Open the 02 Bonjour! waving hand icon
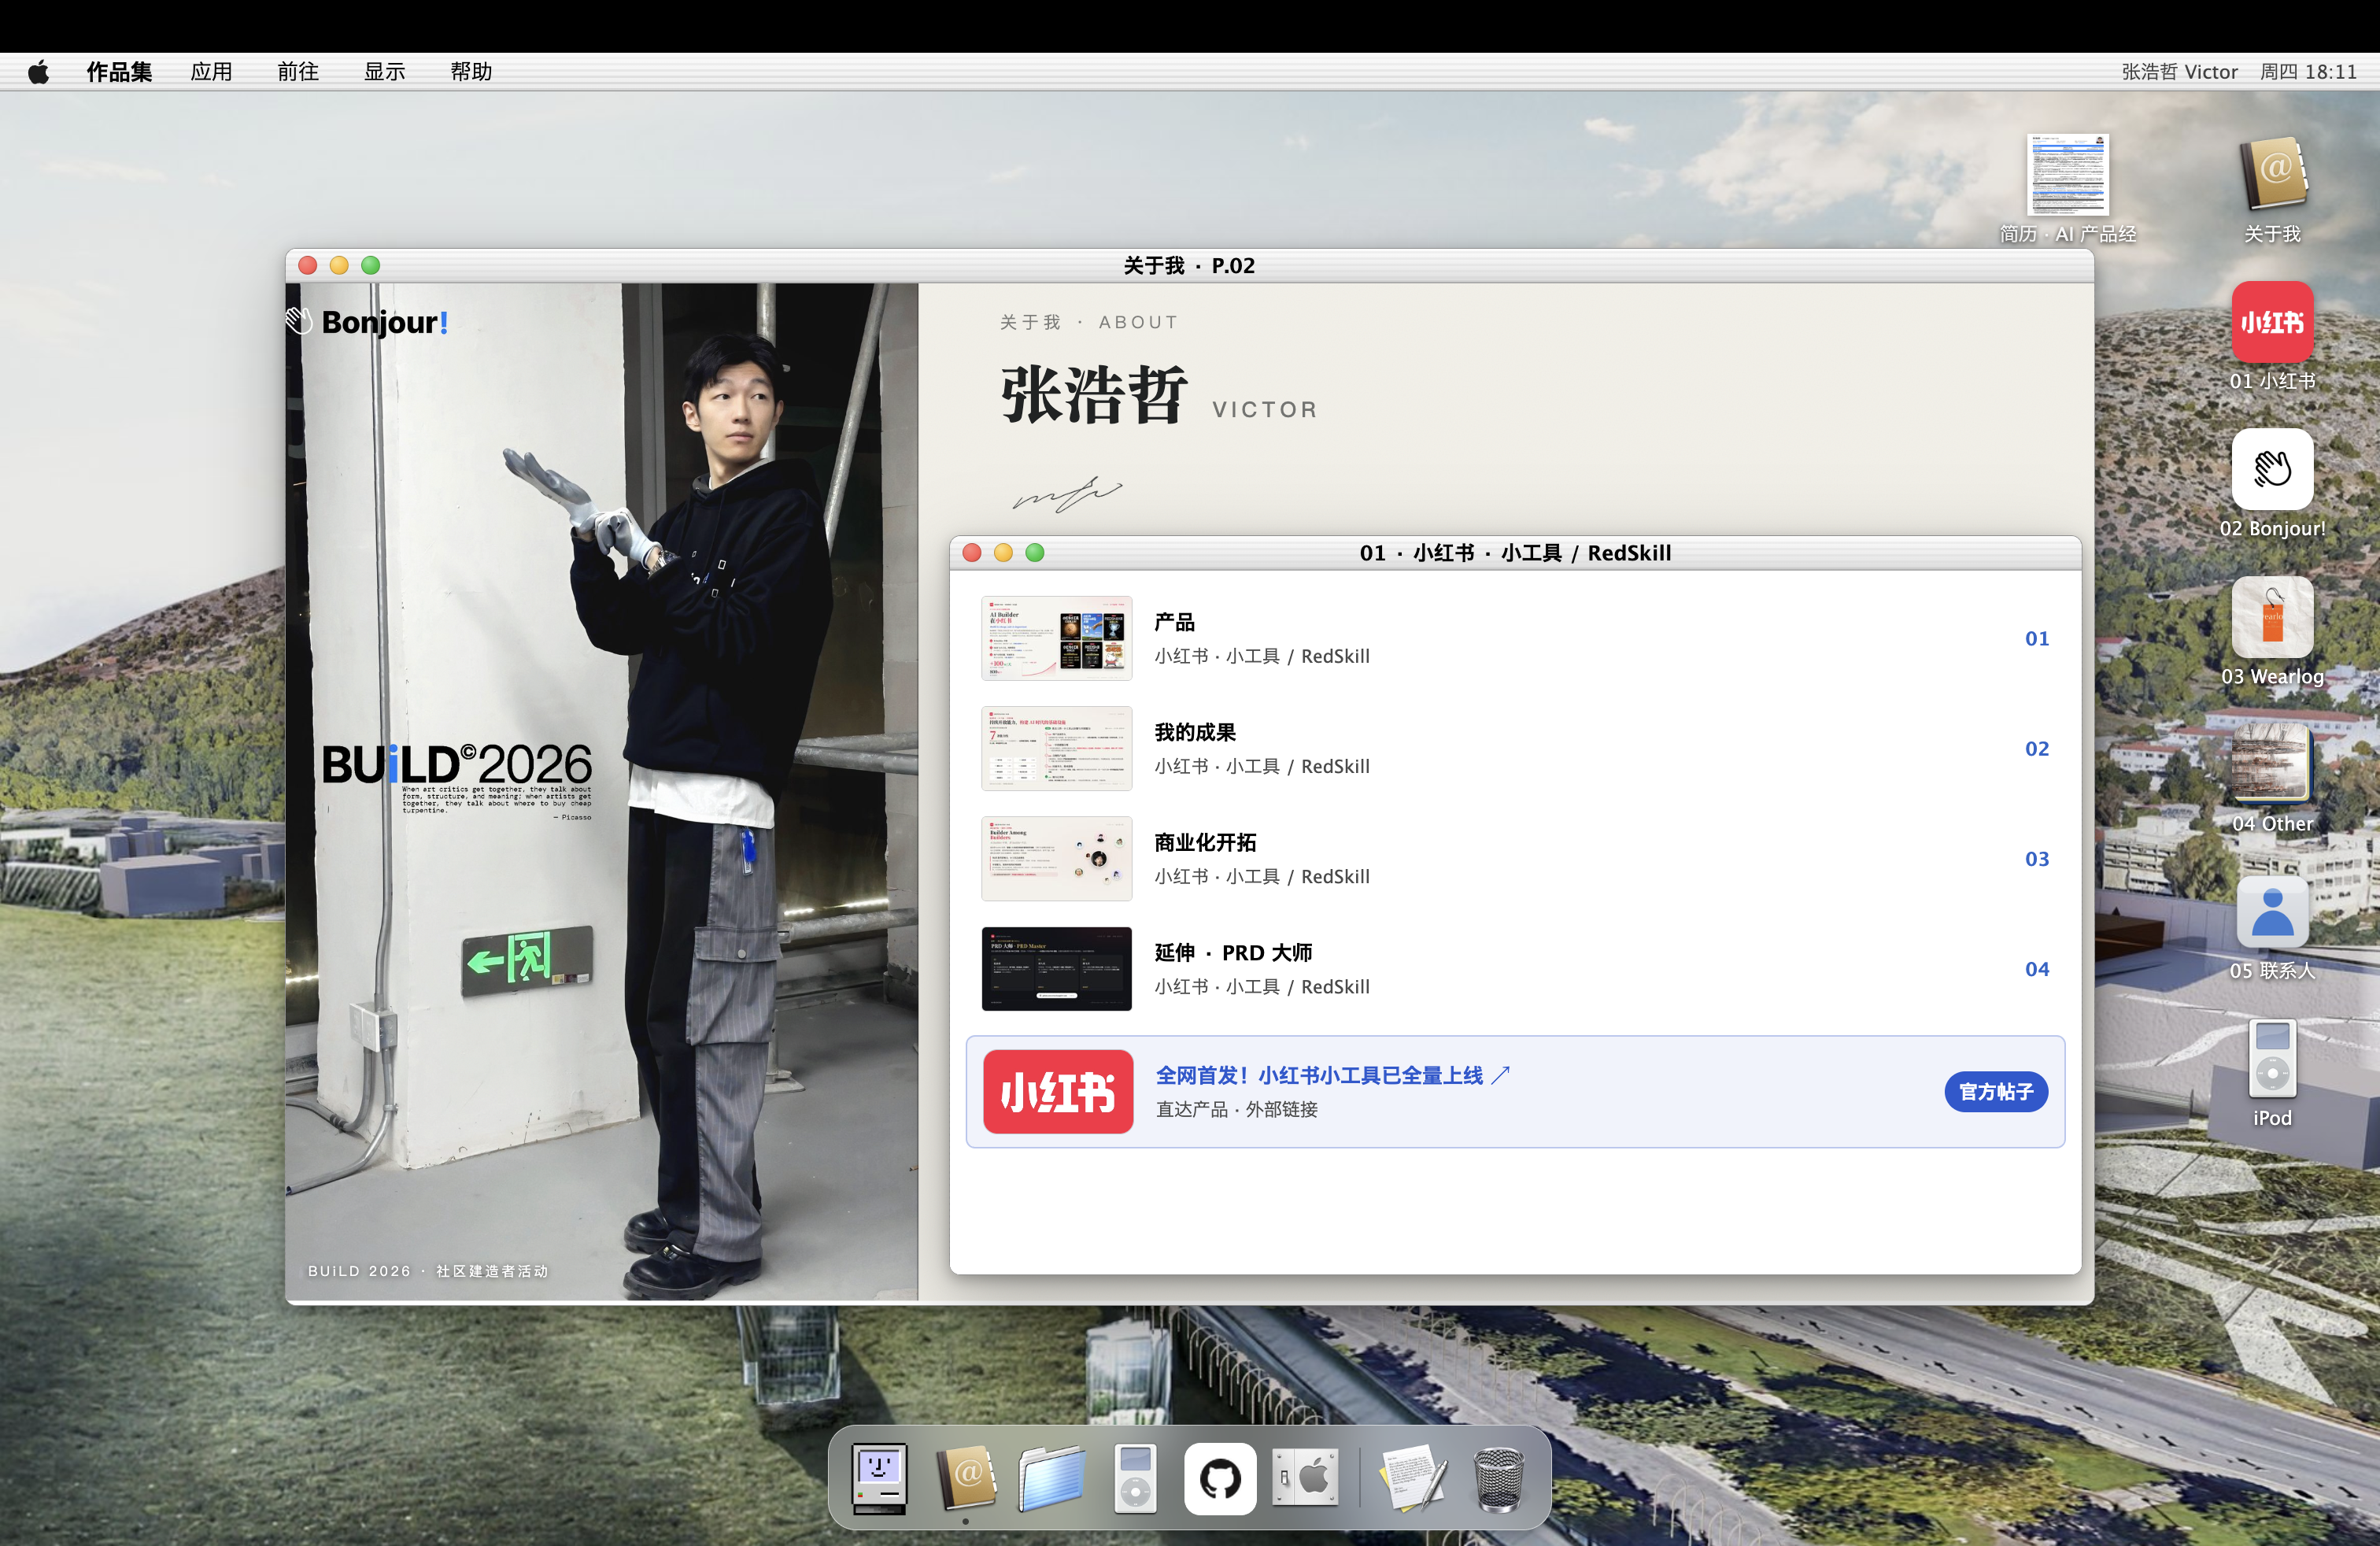Screen dimensions: 2380x1546 (x=2272, y=469)
